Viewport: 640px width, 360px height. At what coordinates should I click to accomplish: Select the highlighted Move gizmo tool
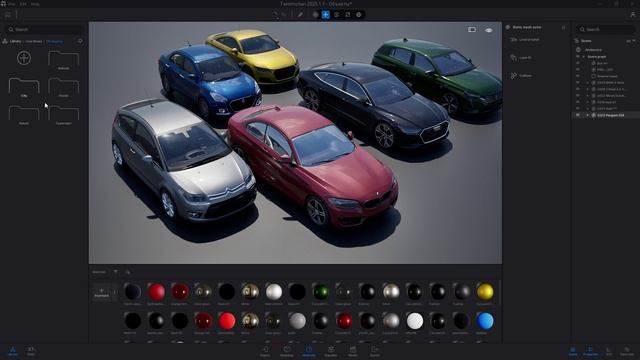pos(326,15)
